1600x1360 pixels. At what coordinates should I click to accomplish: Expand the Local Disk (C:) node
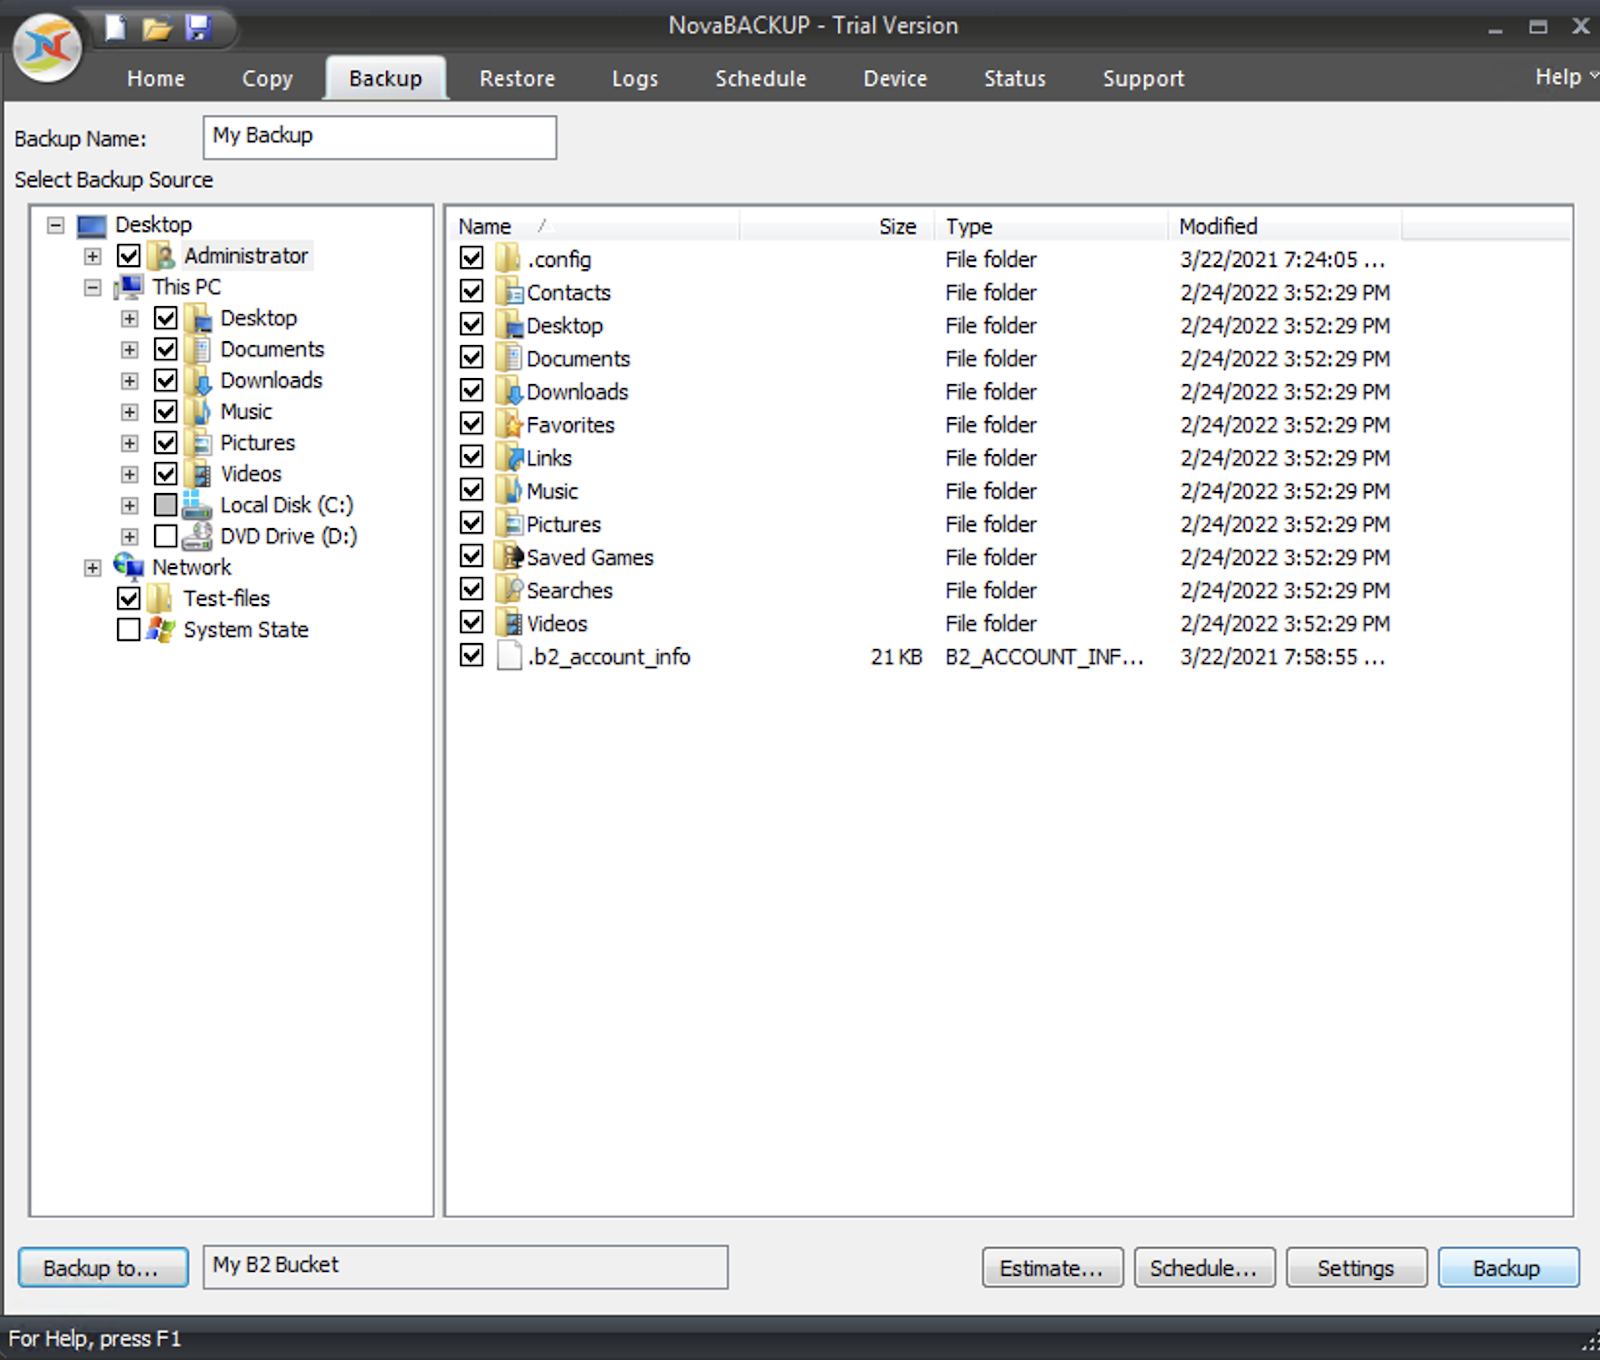[x=130, y=505]
